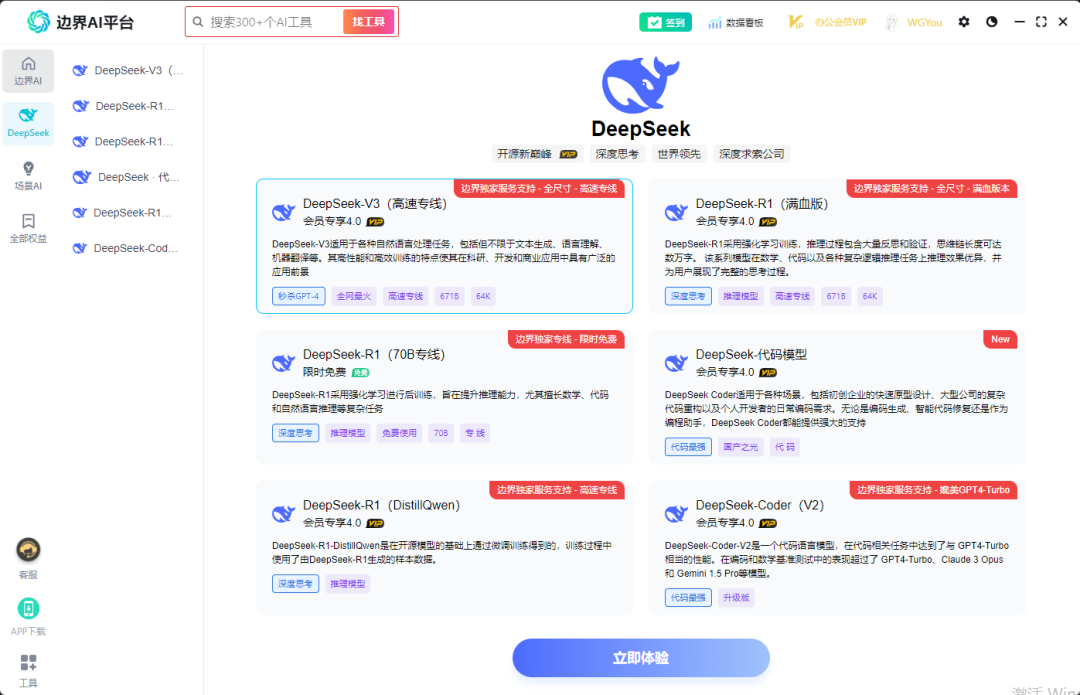The width and height of the screenshot is (1080, 695).
Task: Open the 场景AI lightbulb icon
Action: pyautogui.click(x=28, y=169)
